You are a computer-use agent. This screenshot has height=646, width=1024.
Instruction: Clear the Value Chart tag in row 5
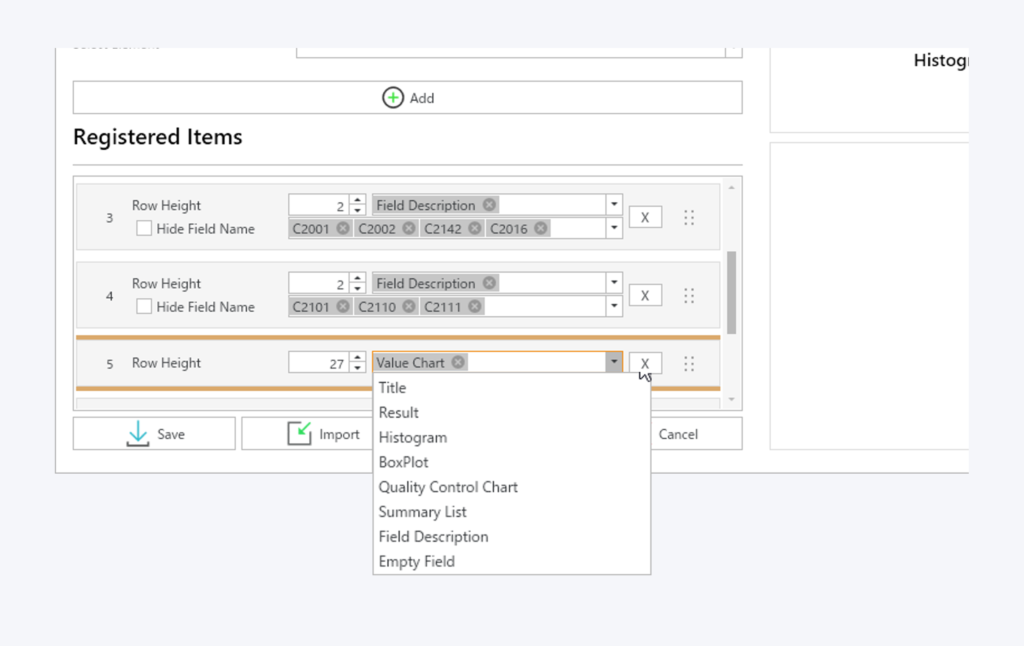coord(458,362)
